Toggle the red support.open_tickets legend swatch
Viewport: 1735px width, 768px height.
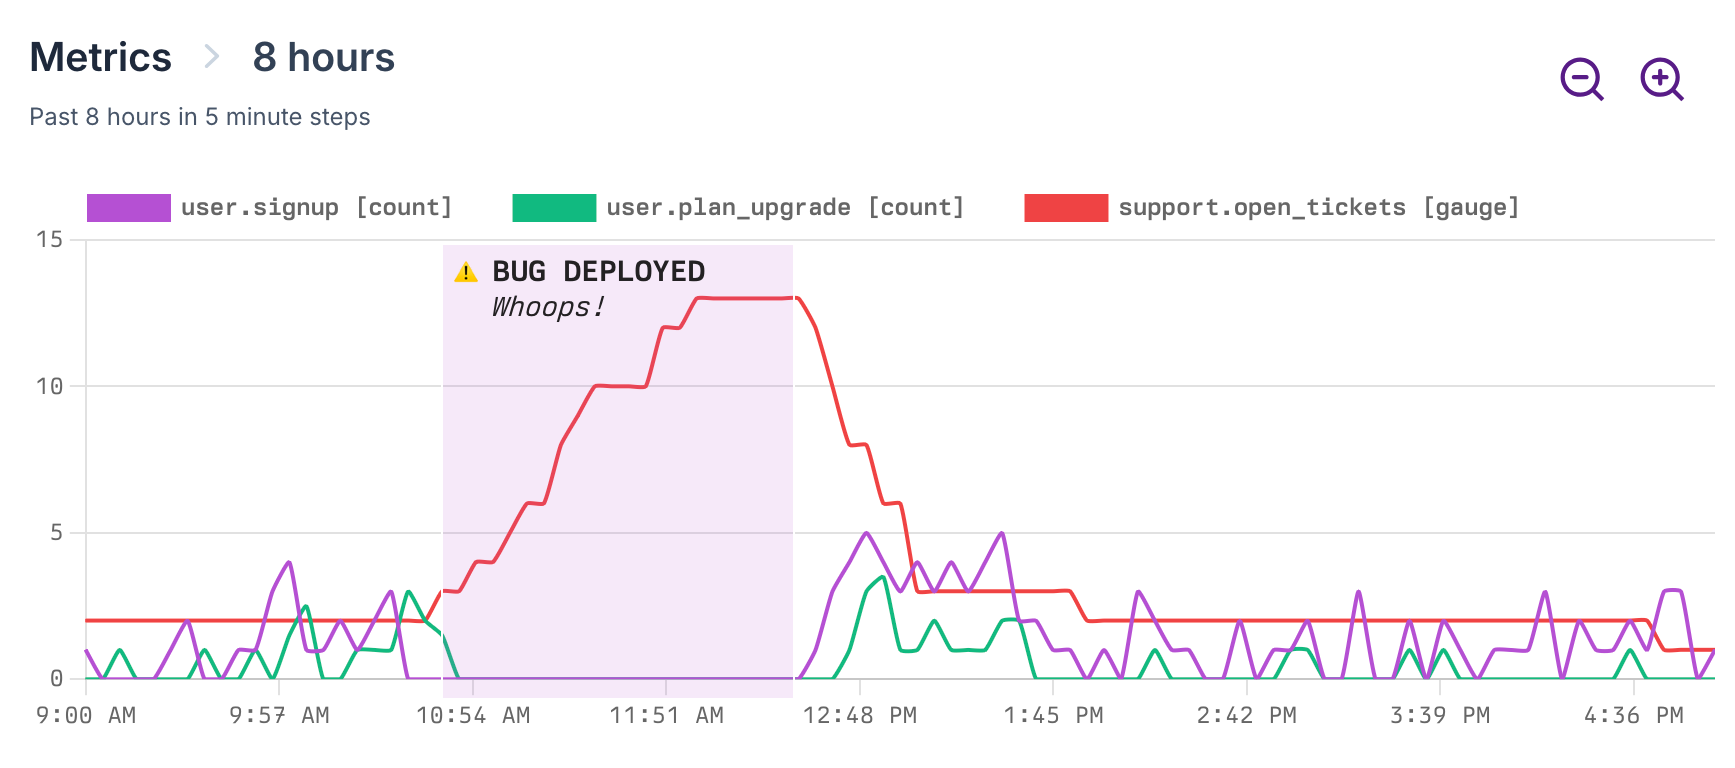[1066, 208]
